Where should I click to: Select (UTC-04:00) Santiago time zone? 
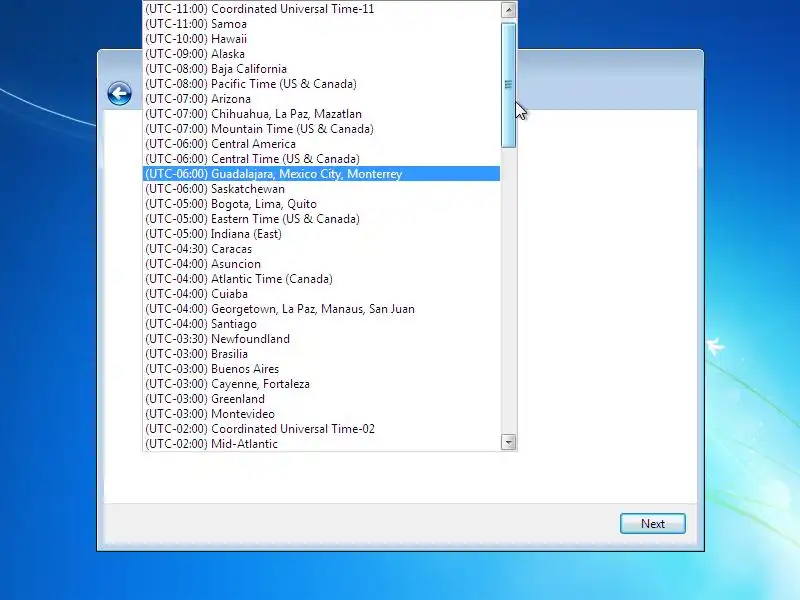(x=321, y=324)
